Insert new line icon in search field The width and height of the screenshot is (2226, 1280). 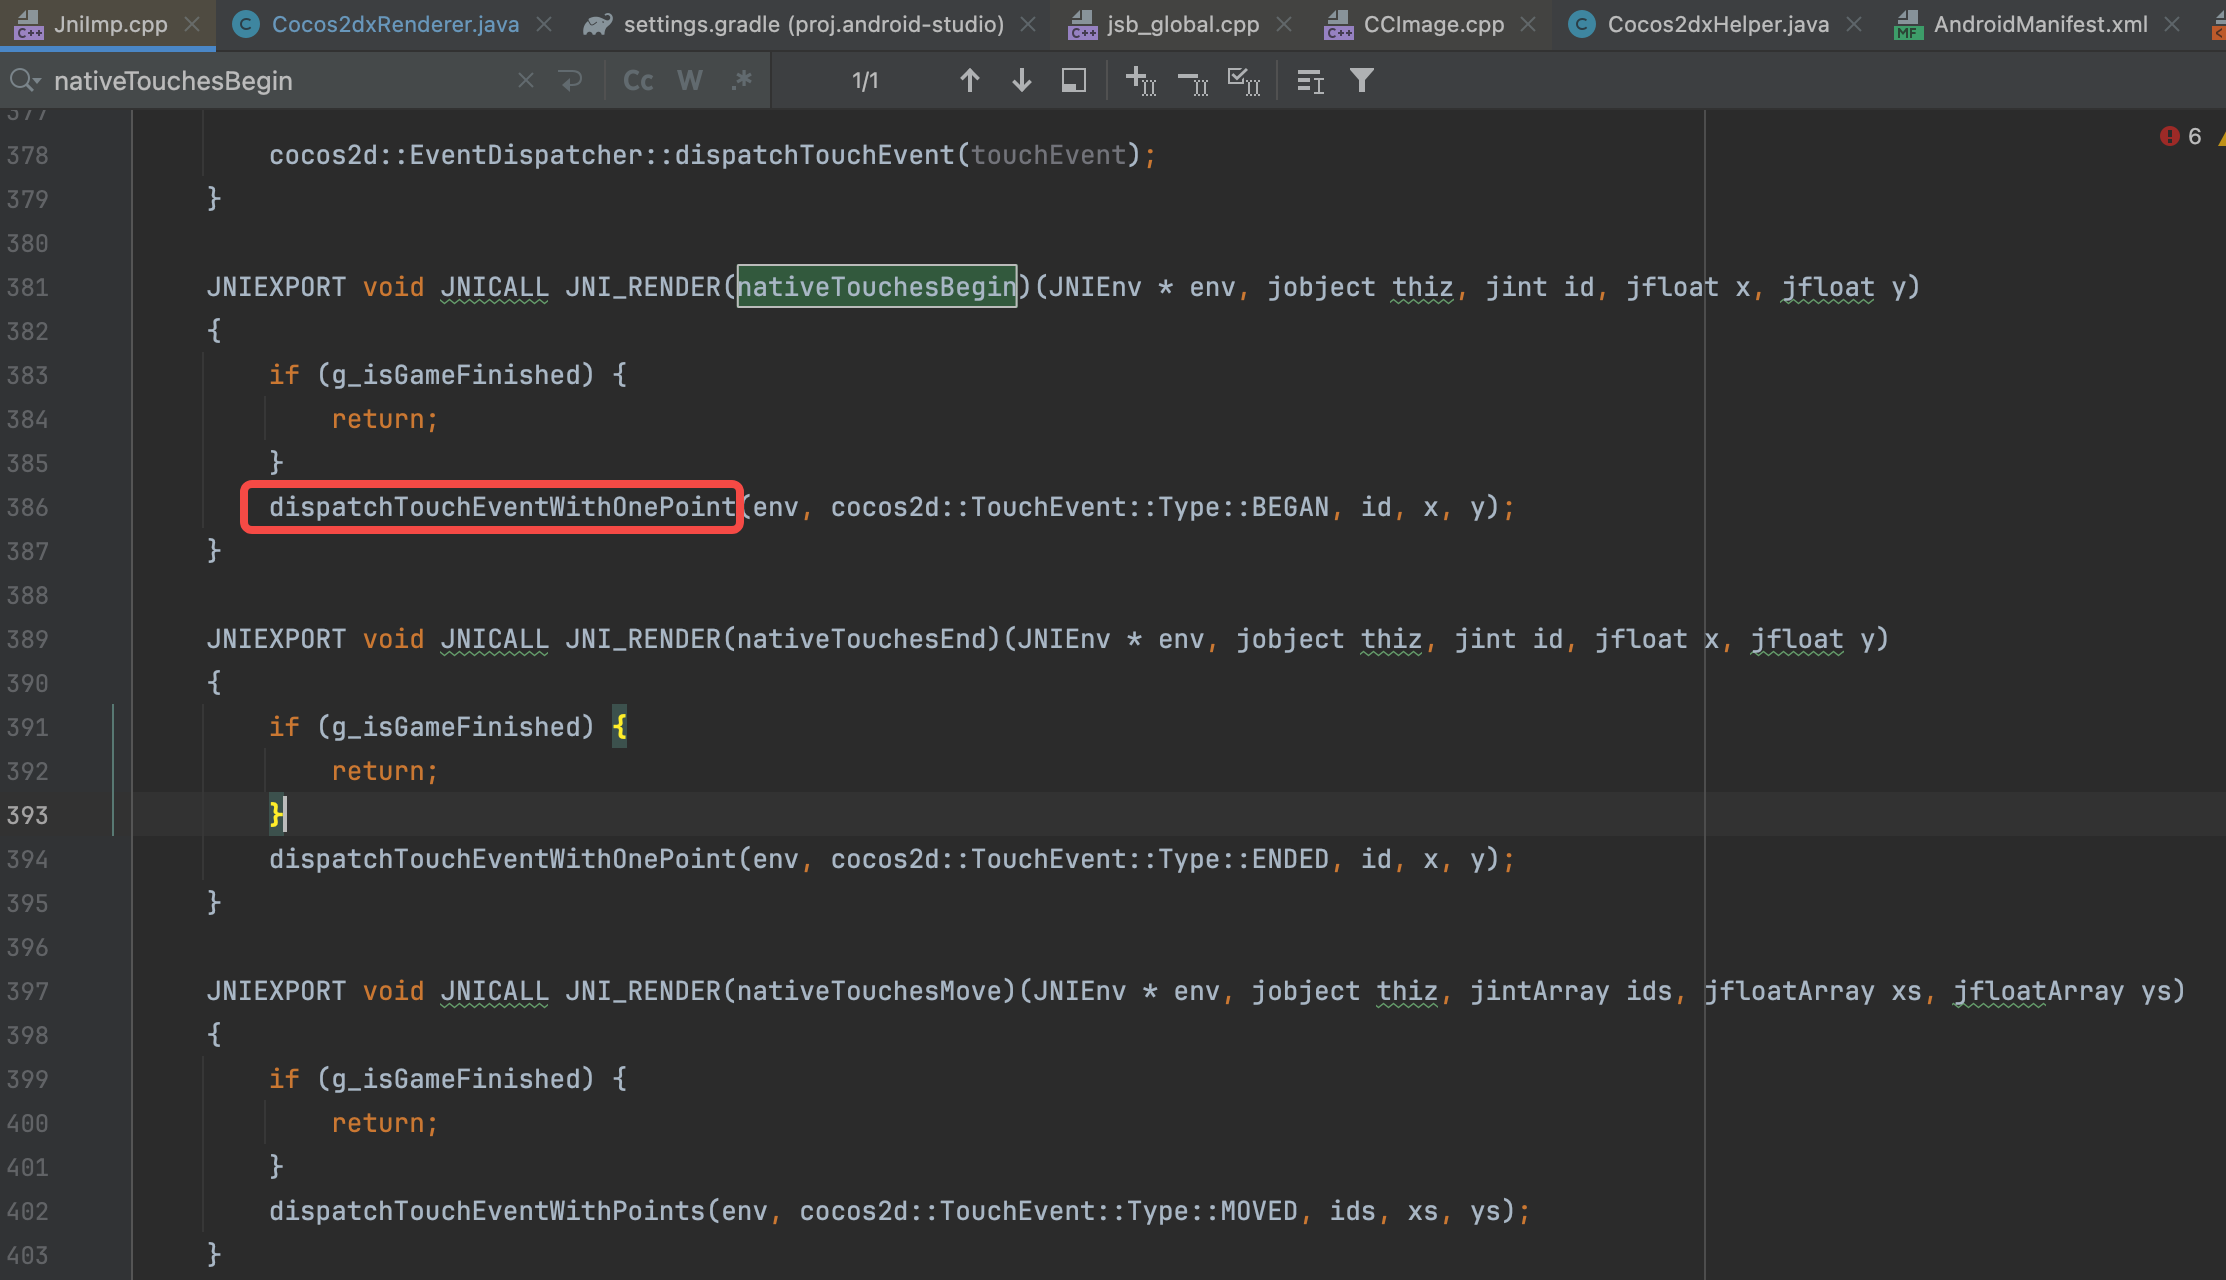point(571,81)
